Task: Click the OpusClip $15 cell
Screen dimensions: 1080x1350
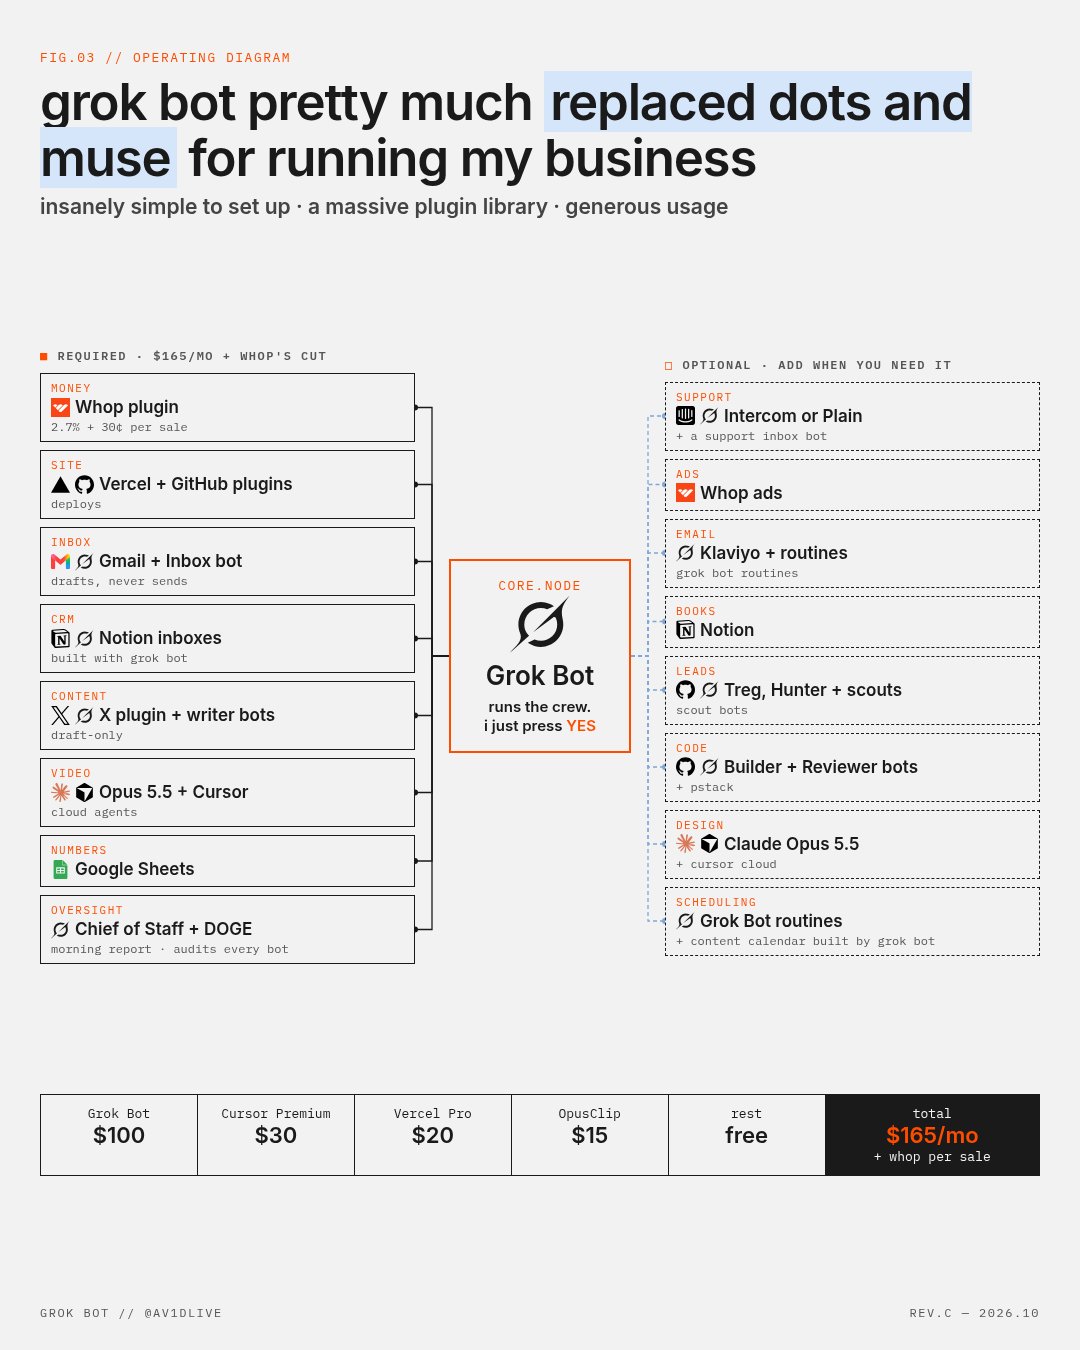Action: [590, 1135]
